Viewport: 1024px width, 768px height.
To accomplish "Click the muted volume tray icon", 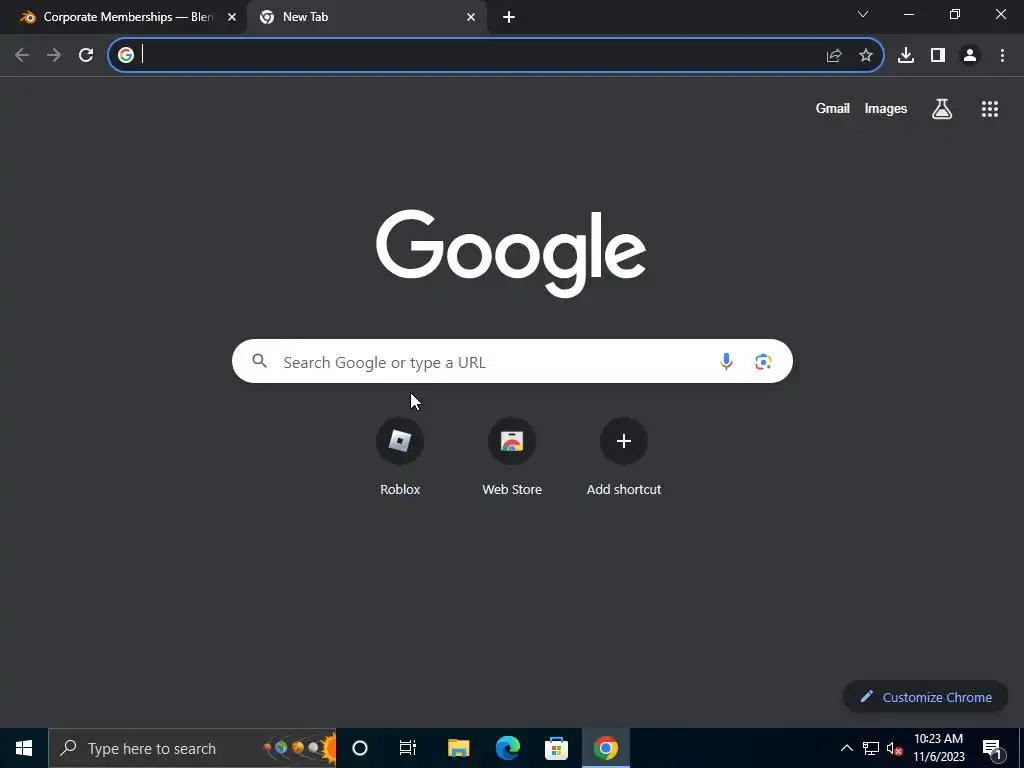I will pos(894,748).
